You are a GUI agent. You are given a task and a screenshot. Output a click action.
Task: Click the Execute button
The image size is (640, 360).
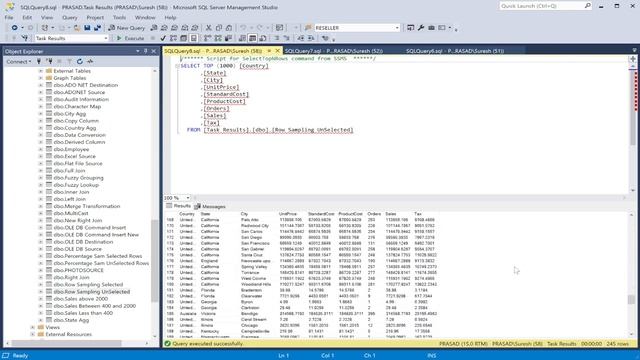click(130, 38)
